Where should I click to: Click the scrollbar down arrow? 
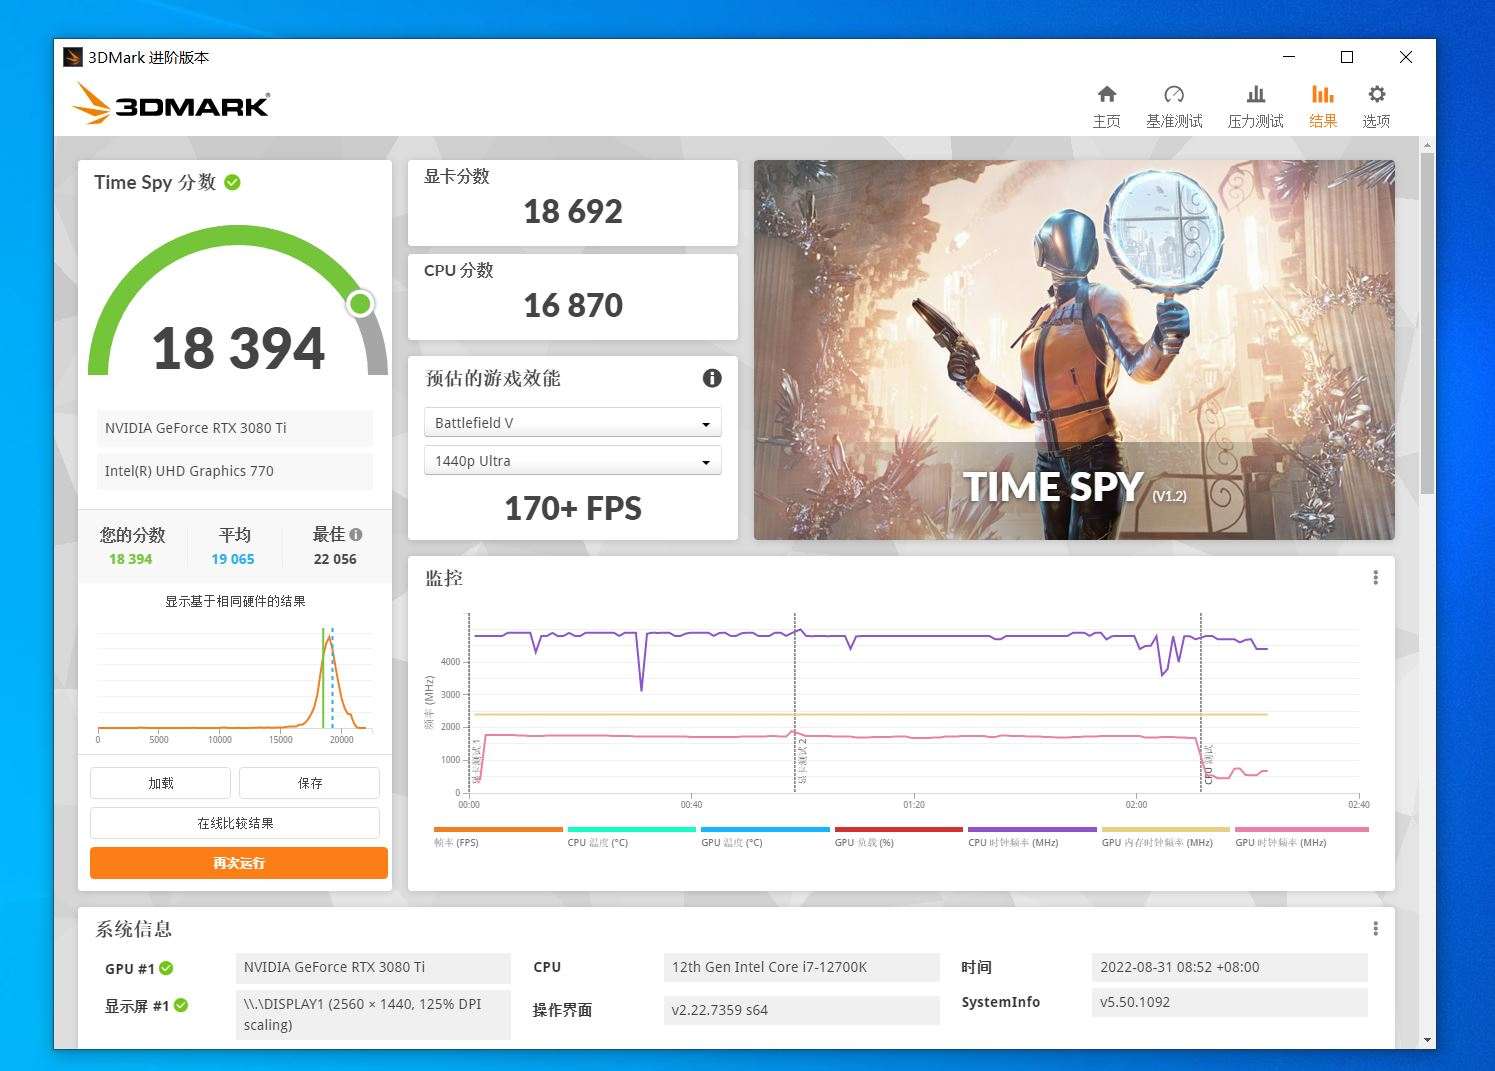(x=1427, y=1040)
